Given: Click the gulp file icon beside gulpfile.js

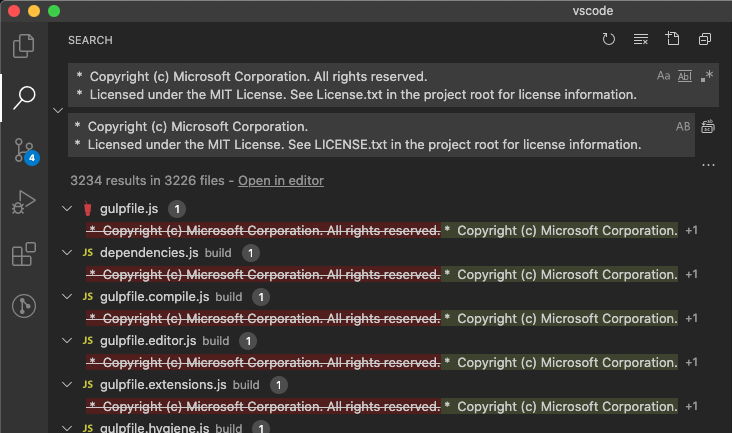Looking at the screenshot, I should point(87,209).
